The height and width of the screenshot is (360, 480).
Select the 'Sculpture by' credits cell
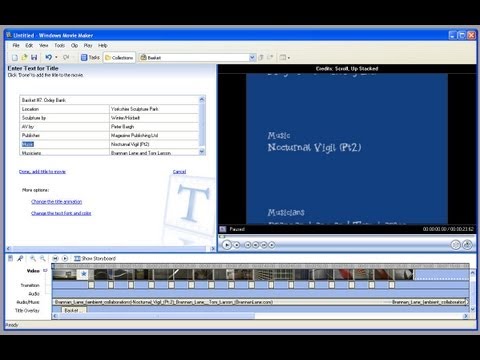click(x=64, y=118)
